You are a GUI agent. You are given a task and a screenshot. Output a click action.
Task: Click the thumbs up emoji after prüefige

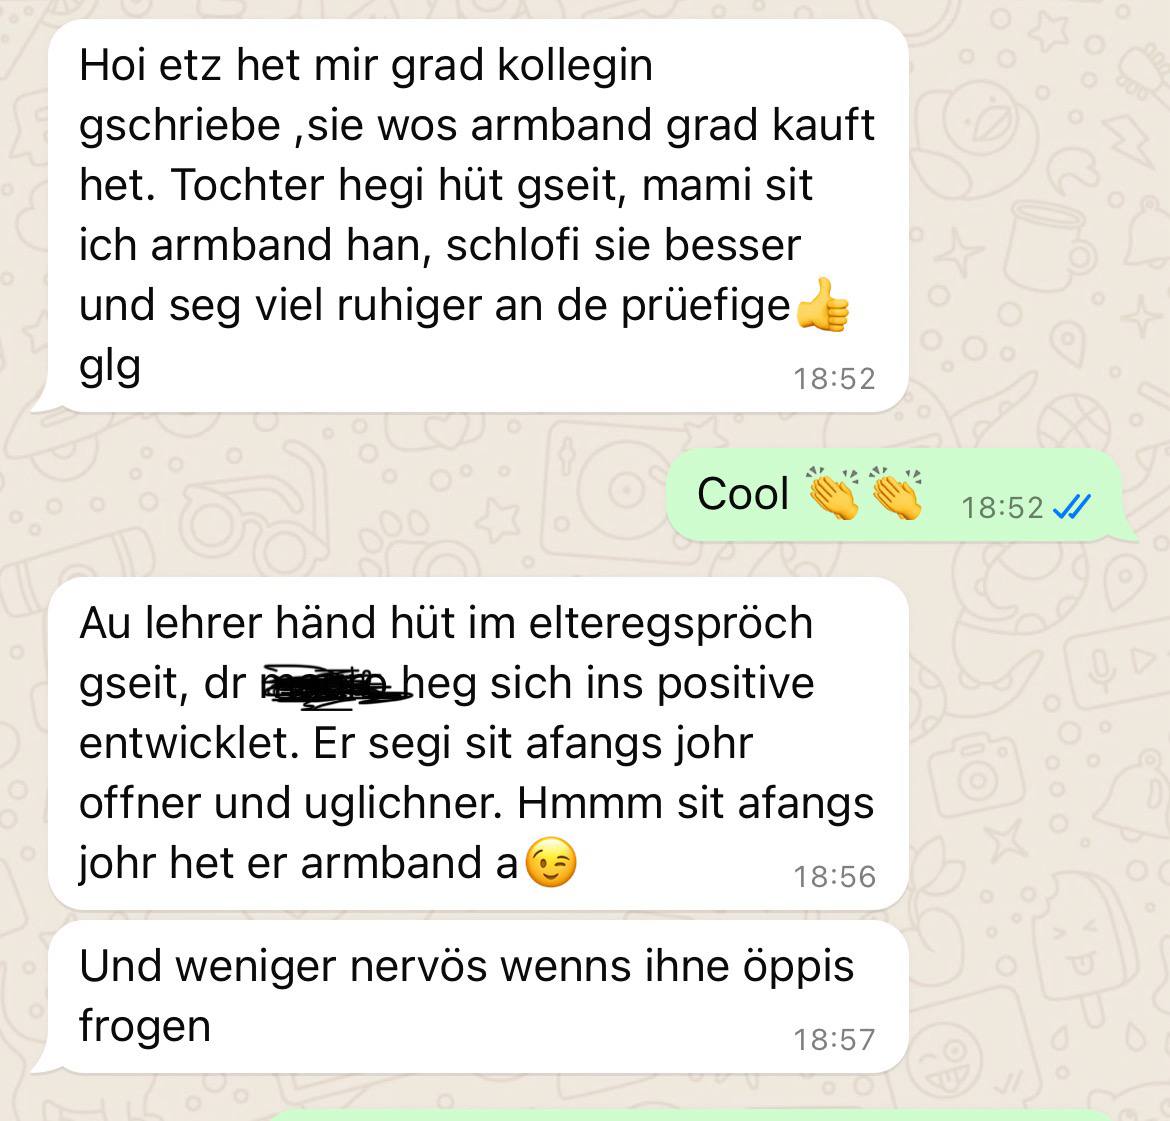(x=823, y=305)
